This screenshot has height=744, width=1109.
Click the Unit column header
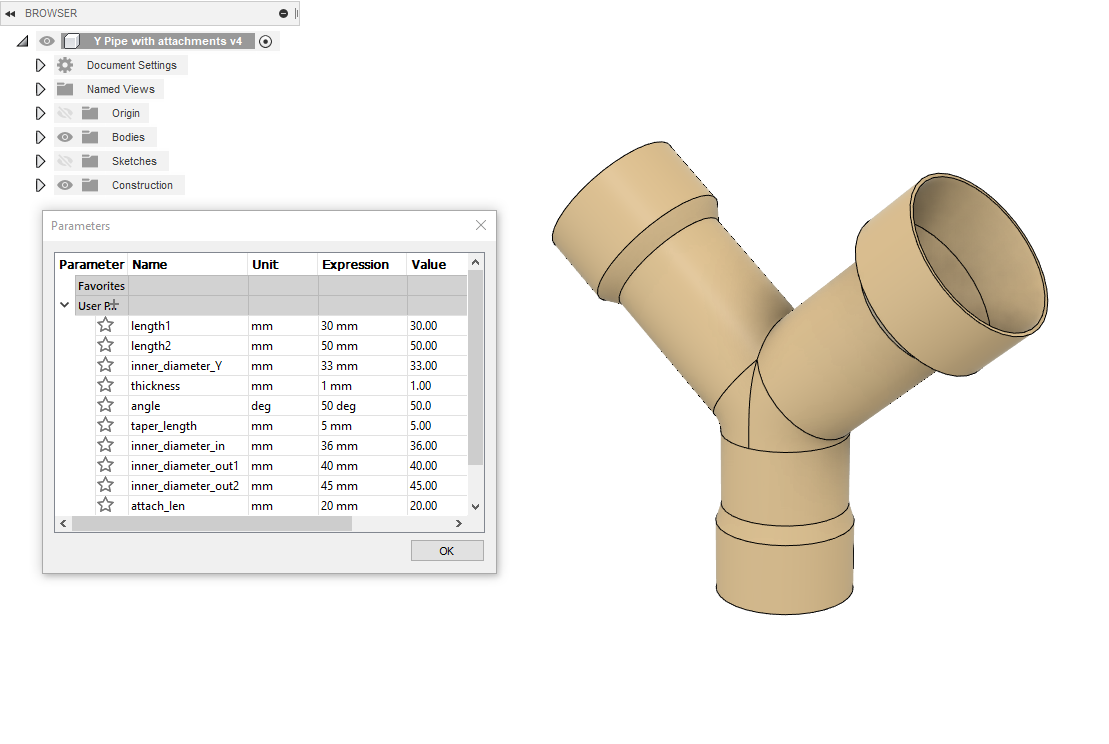[283, 265]
